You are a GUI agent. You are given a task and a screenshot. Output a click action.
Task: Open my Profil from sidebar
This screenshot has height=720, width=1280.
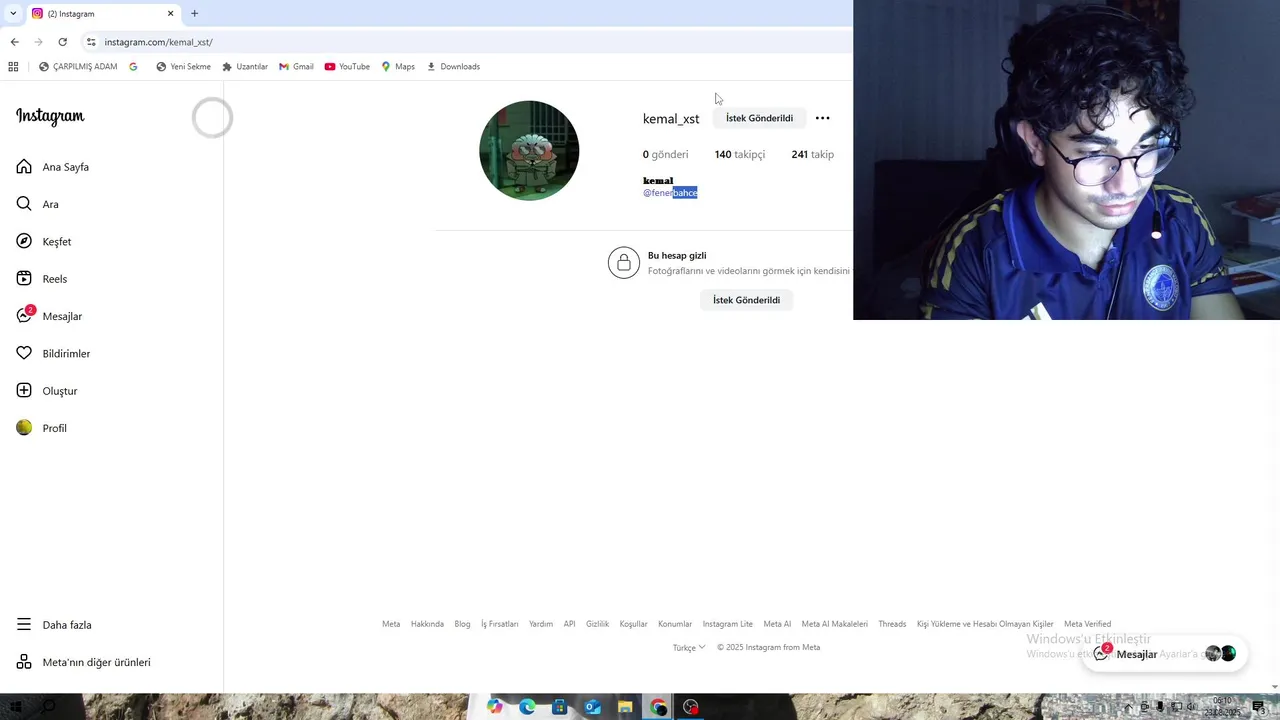(41, 428)
